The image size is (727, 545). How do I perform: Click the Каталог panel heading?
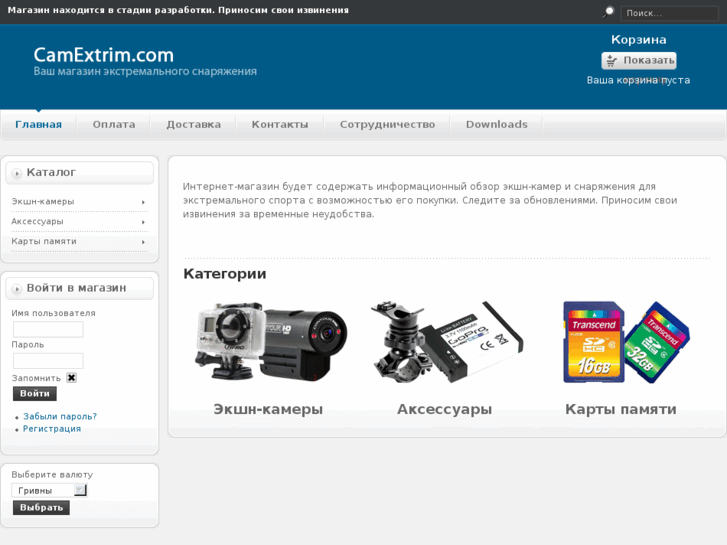coord(51,172)
